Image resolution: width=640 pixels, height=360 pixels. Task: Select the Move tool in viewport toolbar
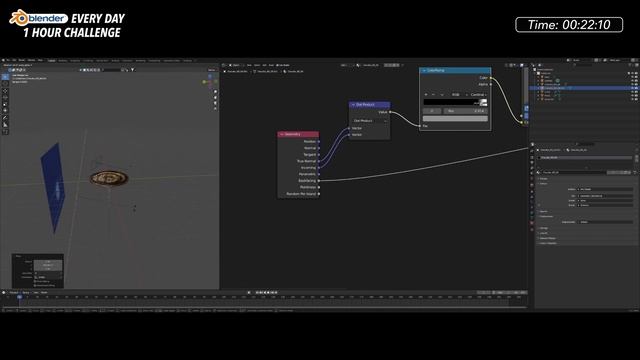click(5, 91)
